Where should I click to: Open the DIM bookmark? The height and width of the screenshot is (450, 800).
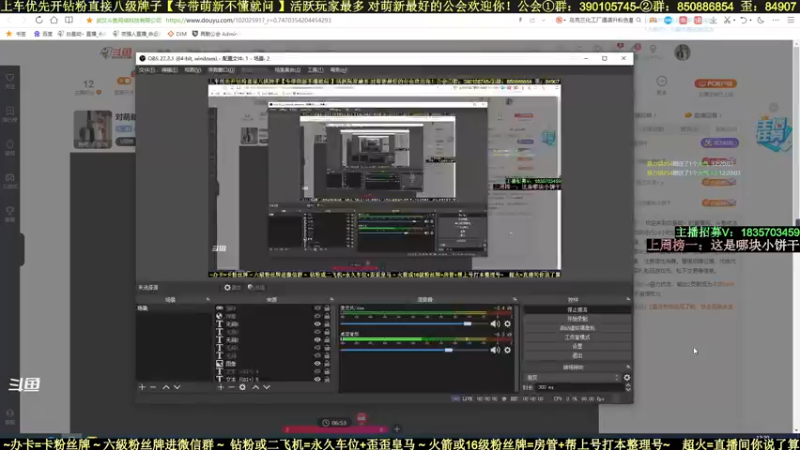click(x=177, y=34)
